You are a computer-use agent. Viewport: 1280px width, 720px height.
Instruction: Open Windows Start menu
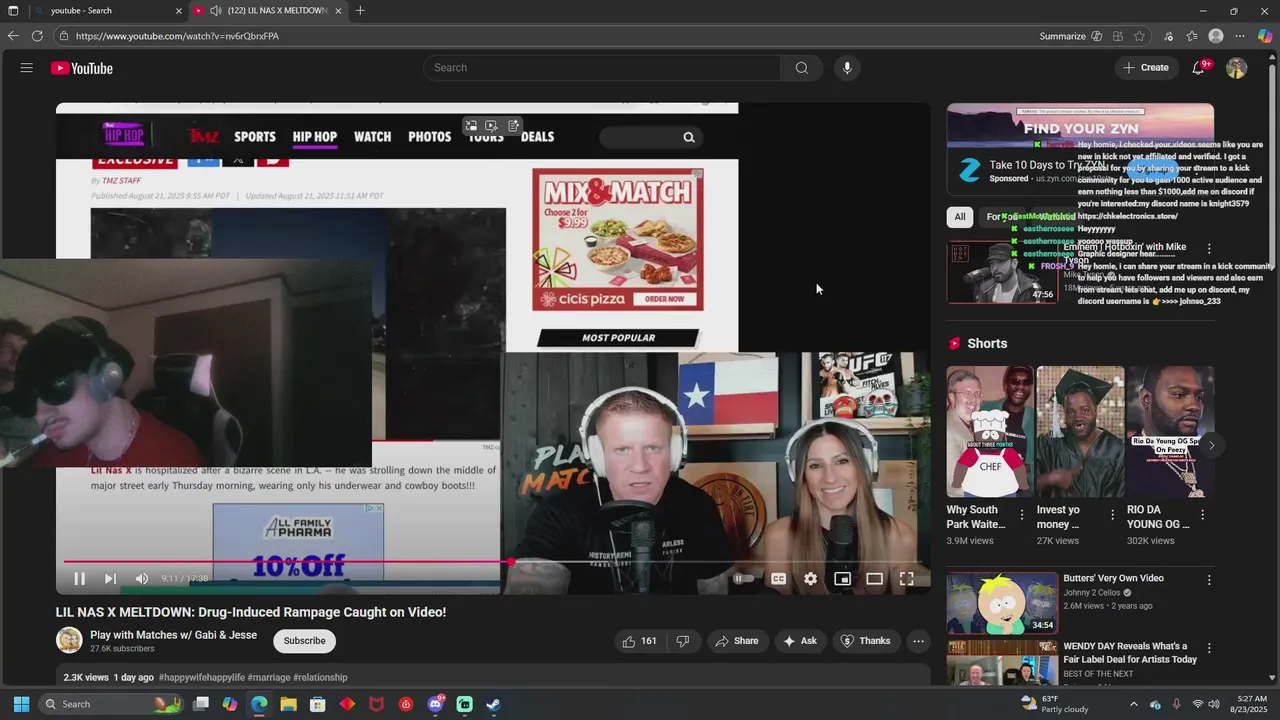(x=21, y=704)
